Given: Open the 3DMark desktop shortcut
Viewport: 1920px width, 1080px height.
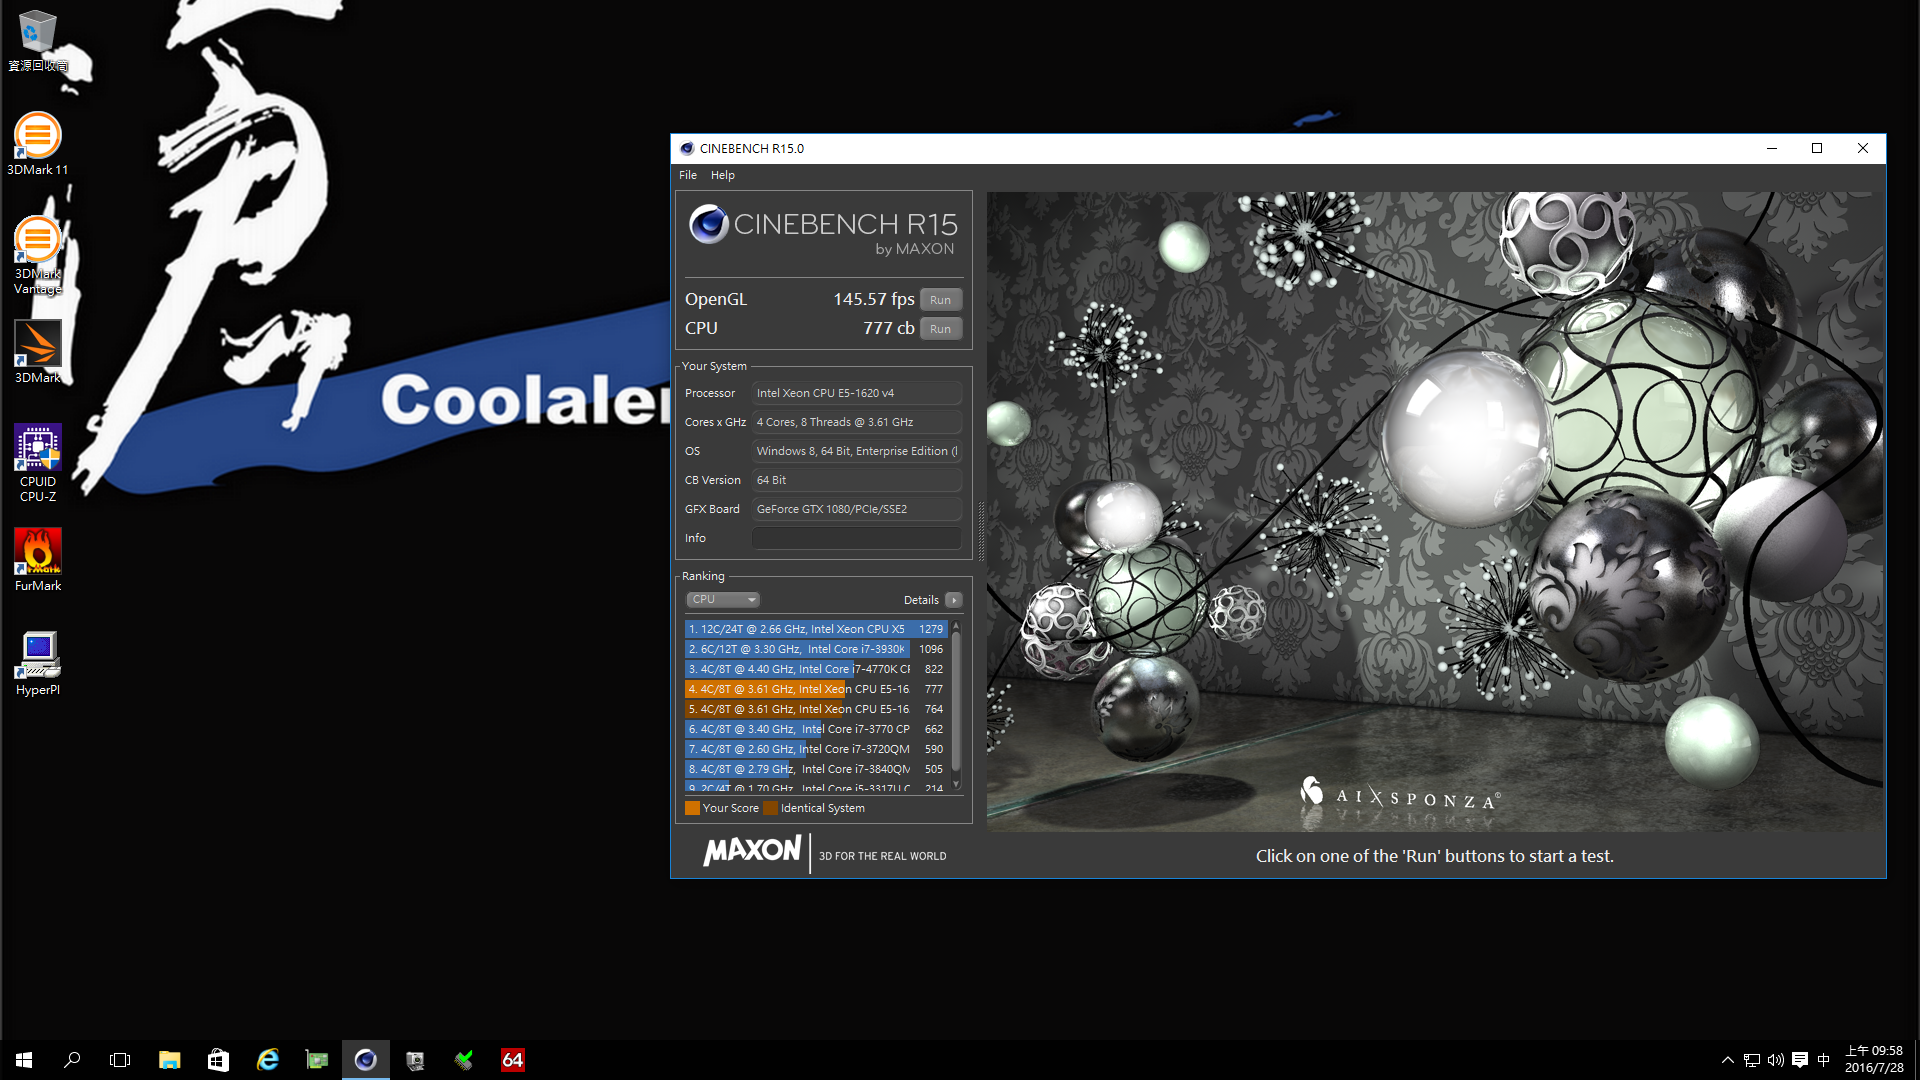Looking at the screenshot, I should (37, 352).
